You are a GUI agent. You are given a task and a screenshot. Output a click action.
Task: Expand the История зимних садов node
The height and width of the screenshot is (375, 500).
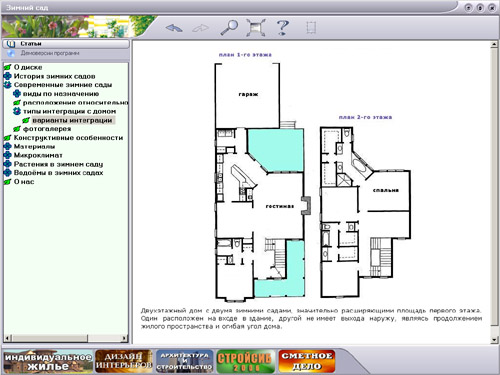pyautogui.click(x=8, y=76)
